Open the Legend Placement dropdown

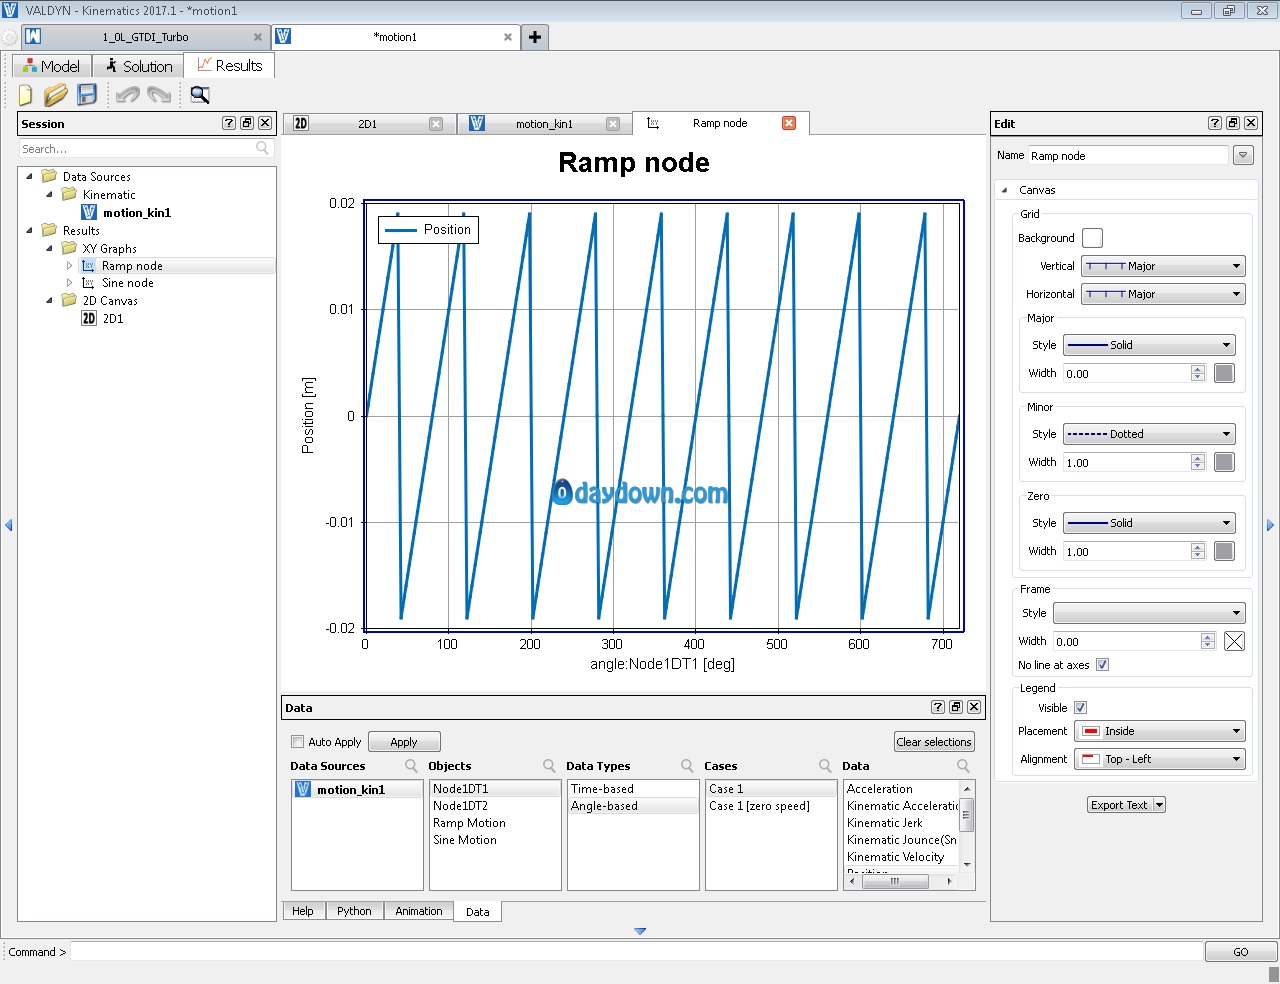(1159, 731)
